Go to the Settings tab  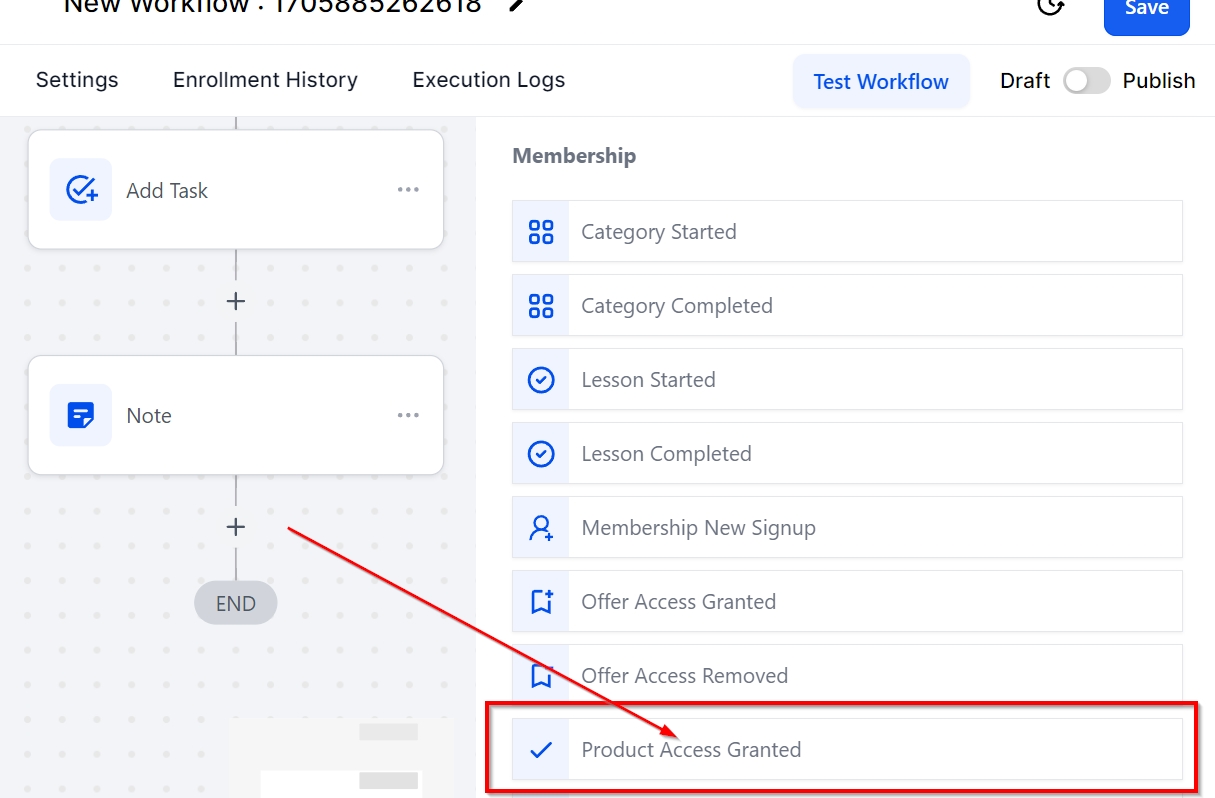tap(77, 80)
